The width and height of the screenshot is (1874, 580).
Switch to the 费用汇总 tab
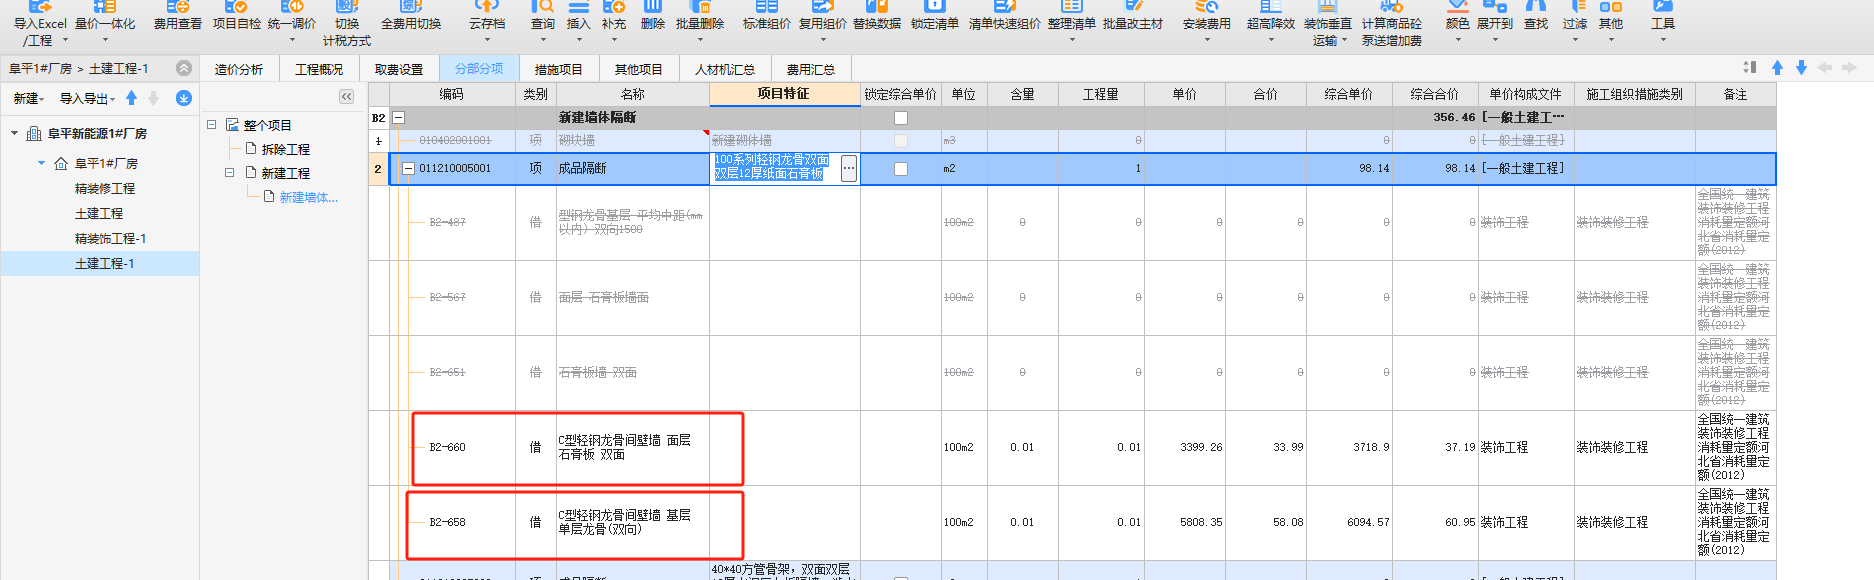coord(811,69)
